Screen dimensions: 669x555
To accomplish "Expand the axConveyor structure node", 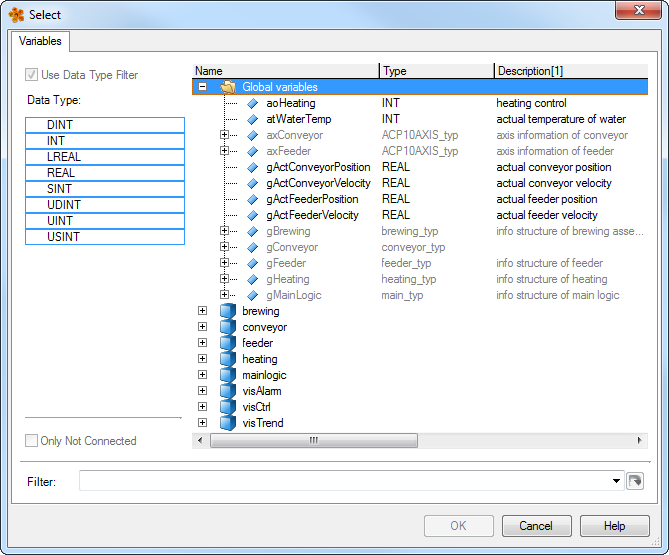I will [225, 135].
